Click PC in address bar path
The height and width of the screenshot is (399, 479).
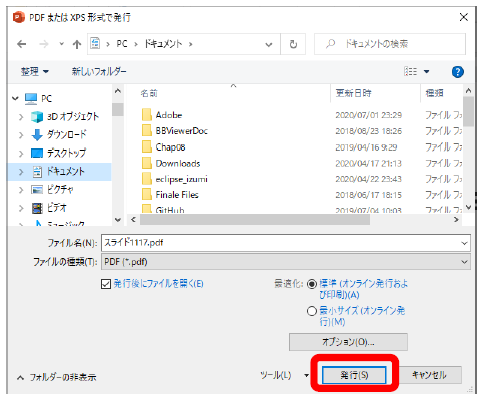122,44
